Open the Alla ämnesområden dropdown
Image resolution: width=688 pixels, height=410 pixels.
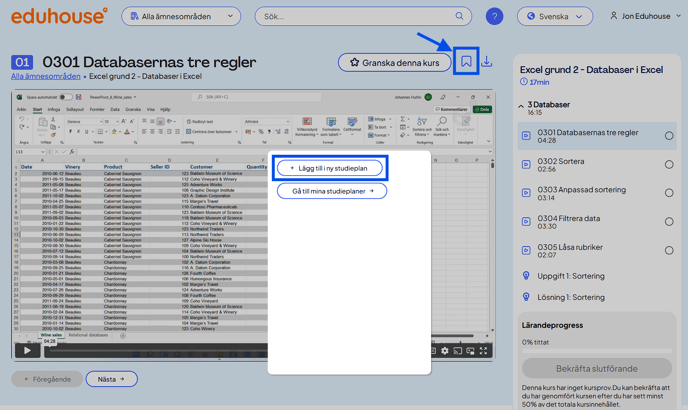pos(182,17)
